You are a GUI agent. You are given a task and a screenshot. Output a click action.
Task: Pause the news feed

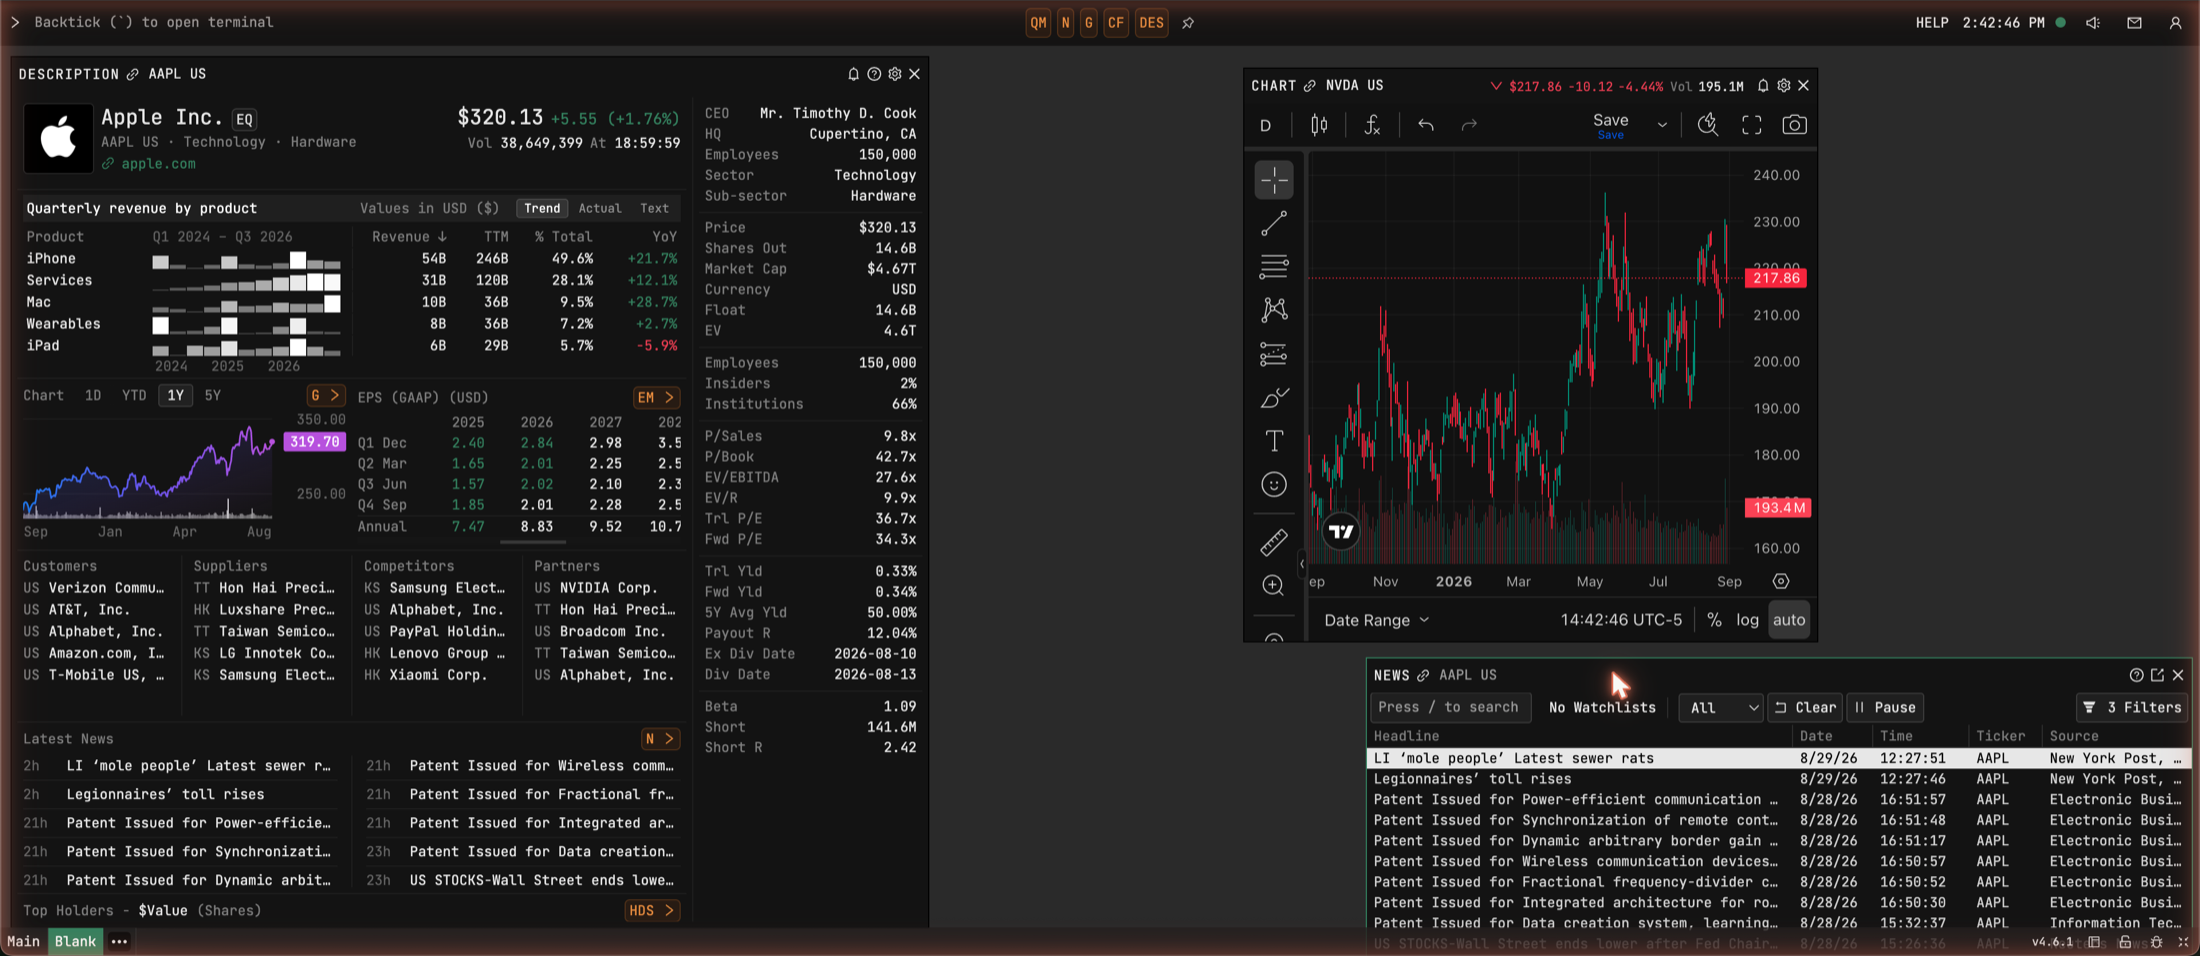(x=1885, y=707)
